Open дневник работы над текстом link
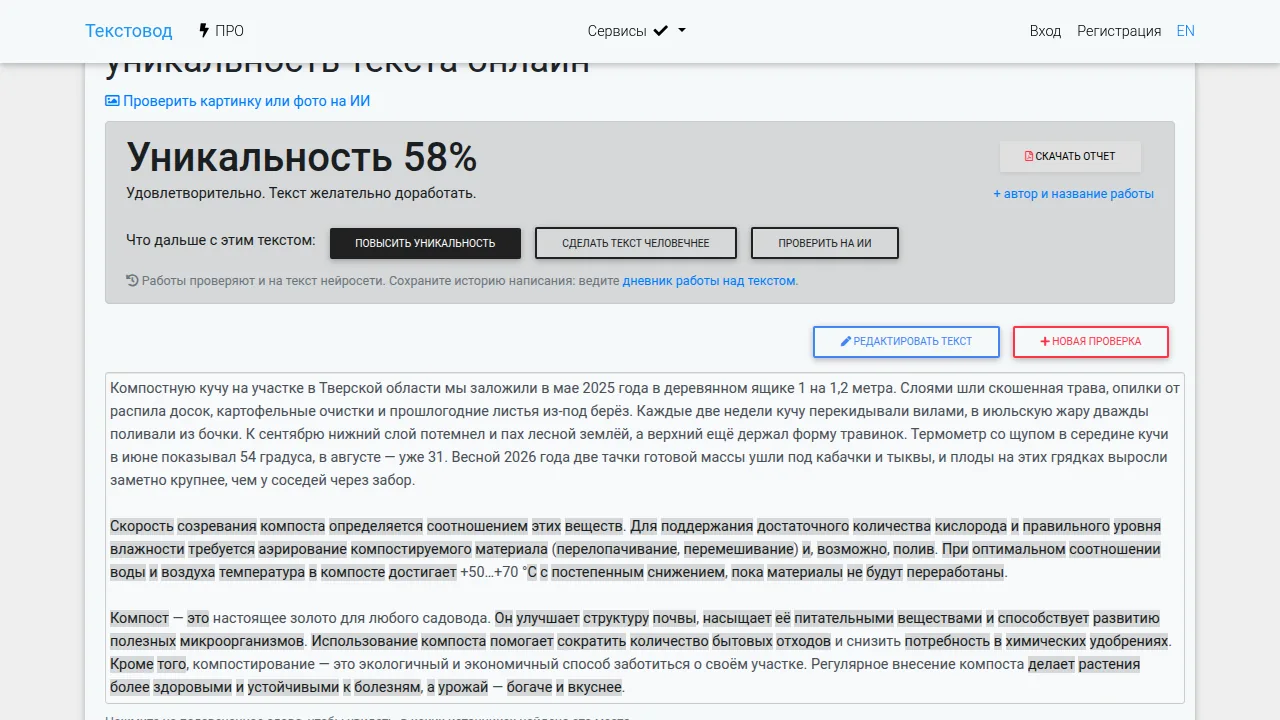The height and width of the screenshot is (720, 1280). [709, 281]
